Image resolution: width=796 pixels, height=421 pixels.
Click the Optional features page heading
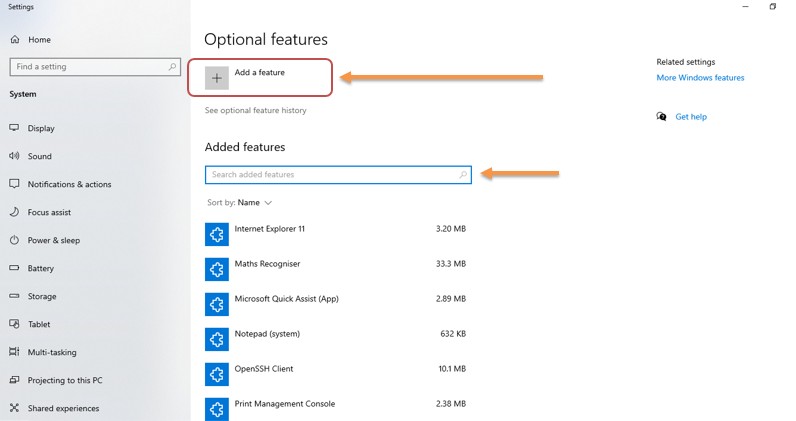pos(266,40)
